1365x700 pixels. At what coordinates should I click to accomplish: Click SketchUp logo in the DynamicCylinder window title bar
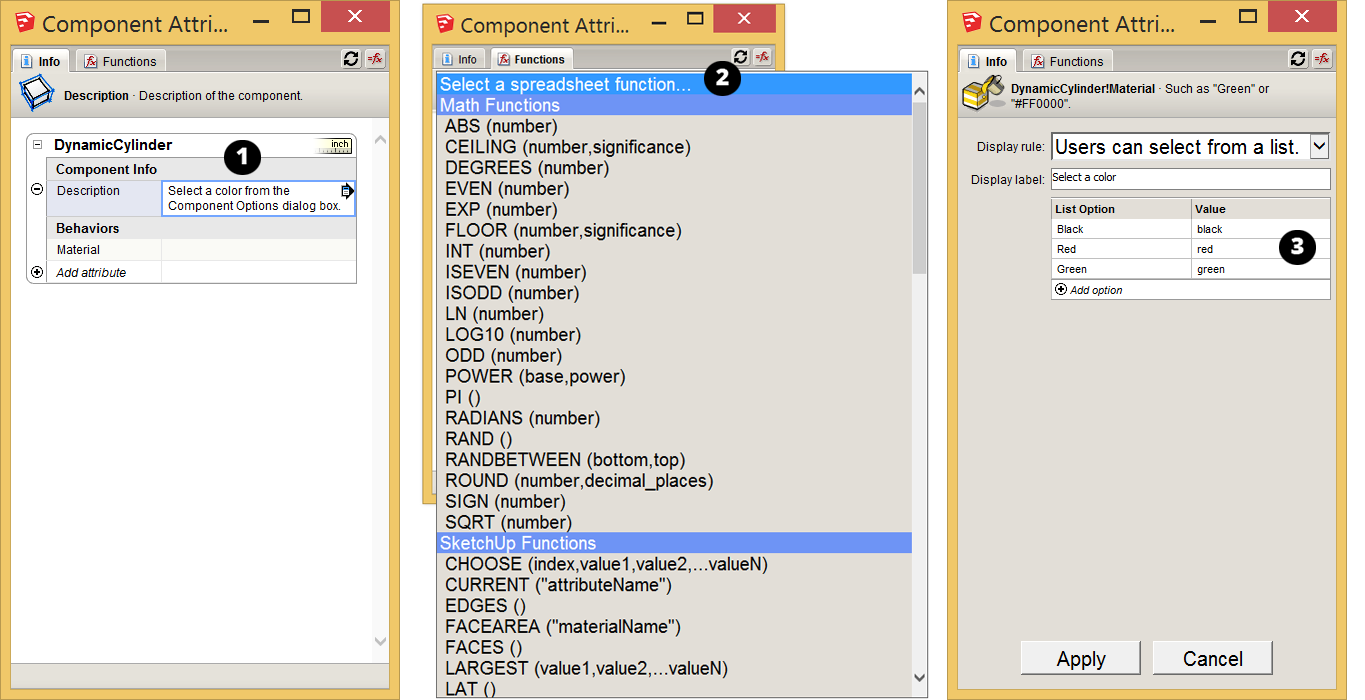click(25, 22)
